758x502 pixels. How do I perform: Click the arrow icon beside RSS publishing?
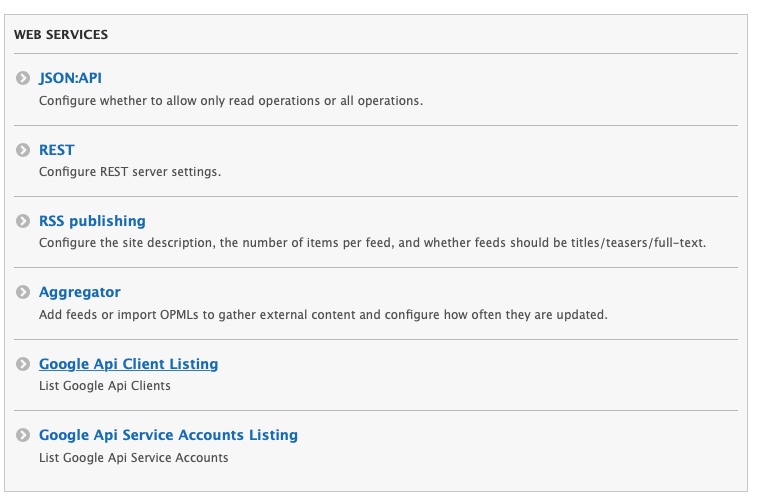pos(23,221)
